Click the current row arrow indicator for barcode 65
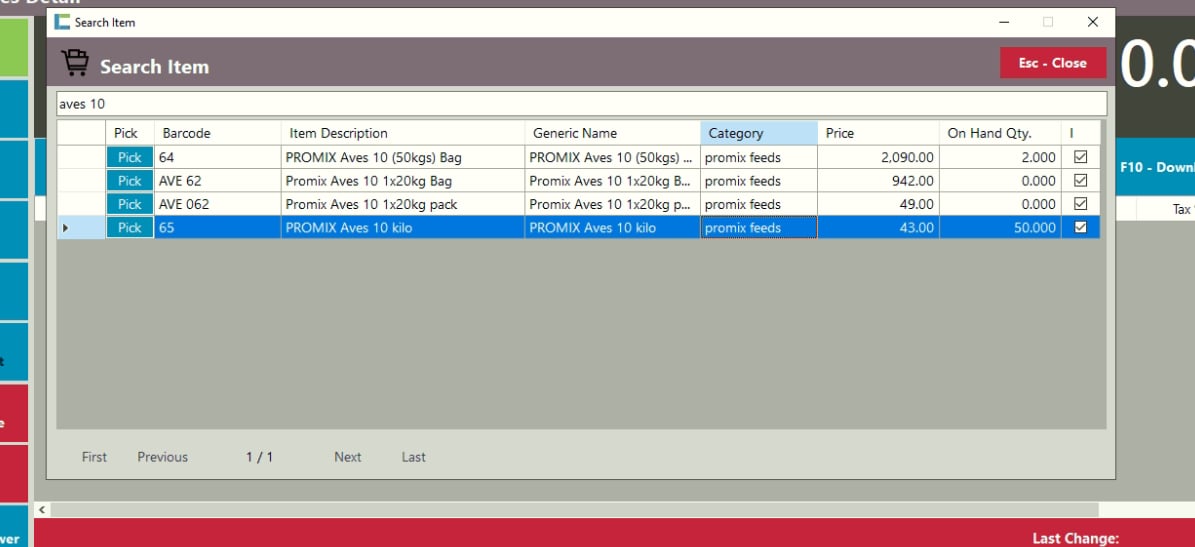1195x547 pixels. click(x=65, y=227)
